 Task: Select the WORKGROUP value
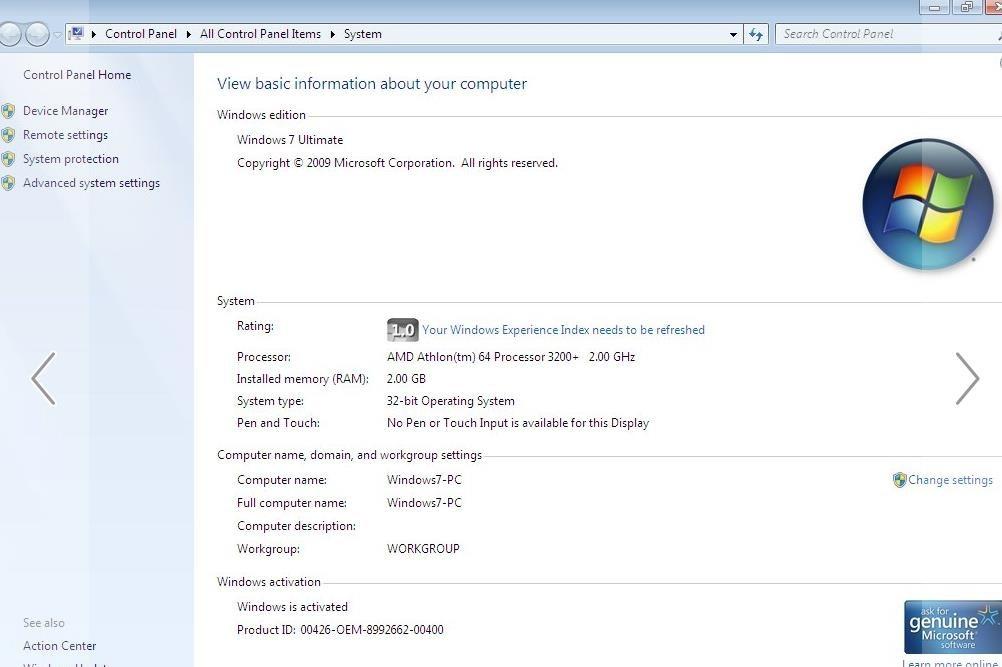423,549
